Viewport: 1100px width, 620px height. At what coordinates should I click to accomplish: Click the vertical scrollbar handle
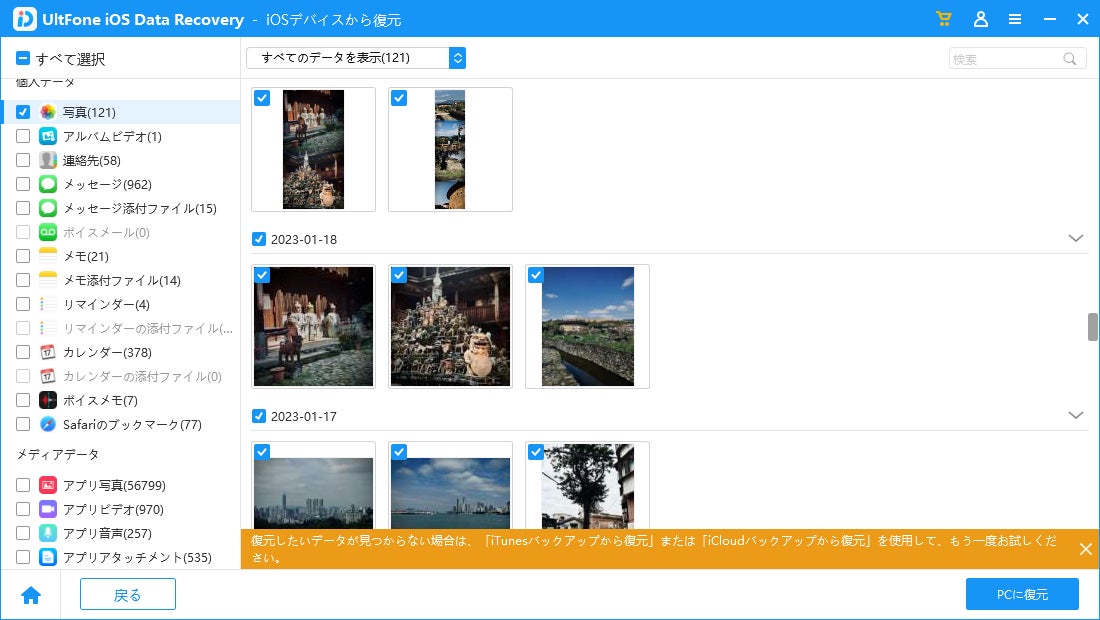point(1092,327)
